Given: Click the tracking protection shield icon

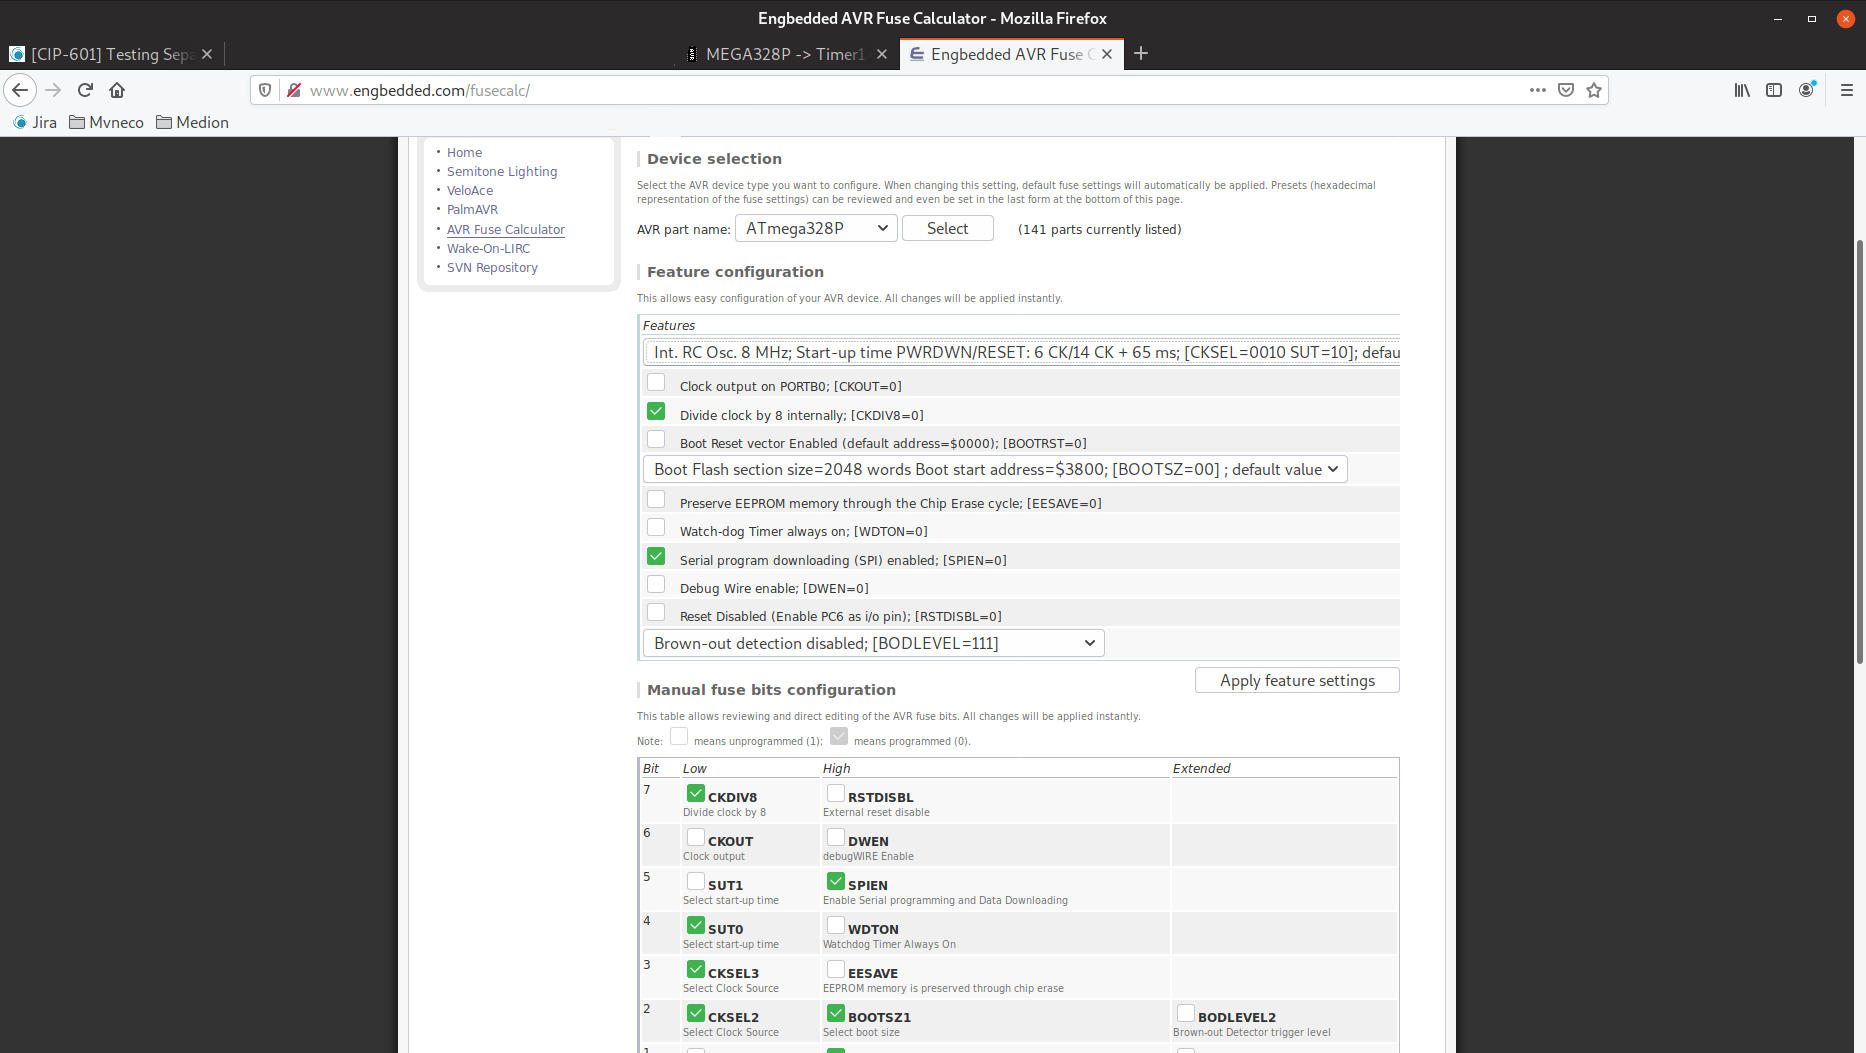Looking at the screenshot, I should (265, 90).
